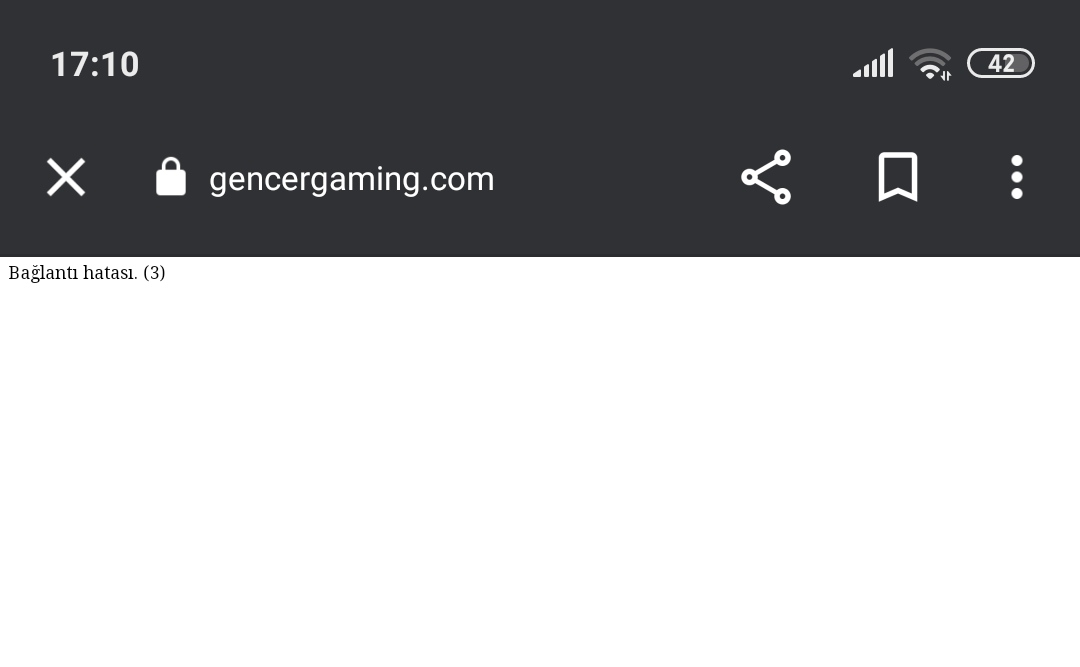
Task: Click the "(3)" error code text
Action: tap(154, 273)
